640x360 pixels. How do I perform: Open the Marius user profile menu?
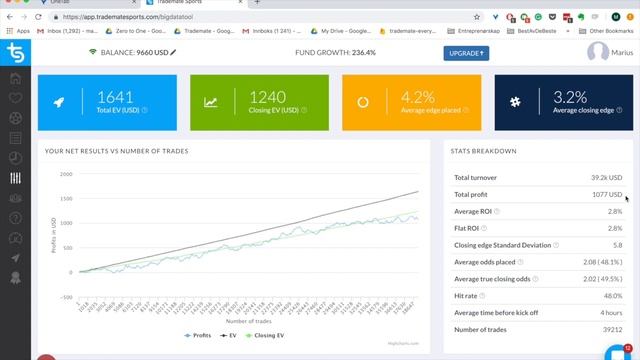(x=610, y=52)
